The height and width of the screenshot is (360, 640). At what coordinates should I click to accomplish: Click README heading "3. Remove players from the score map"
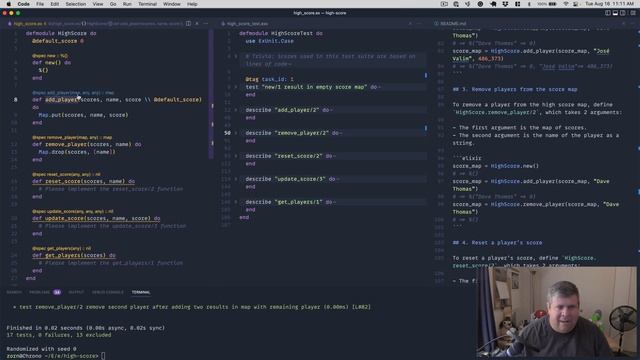point(515,89)
